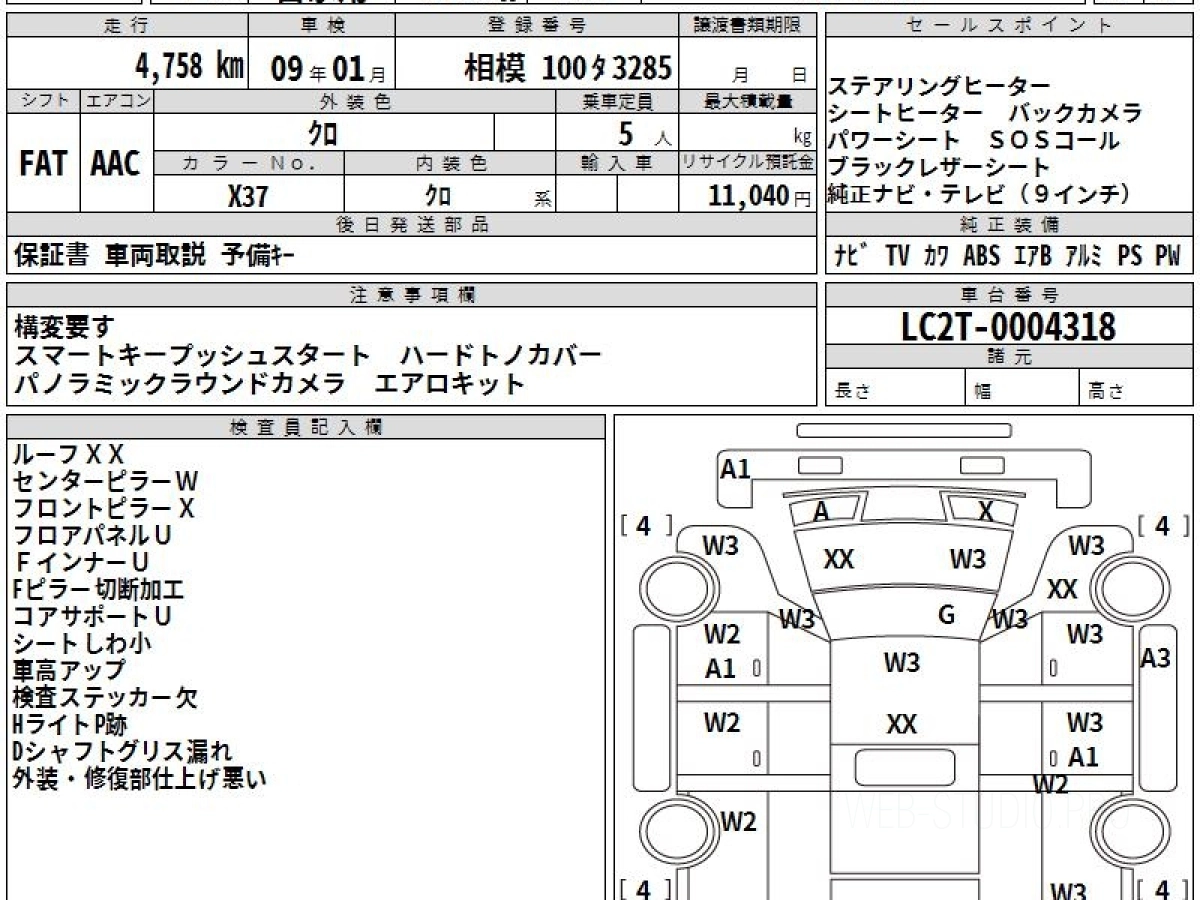Screen dimensions: 1200x900
Task: Click the ハードトノカバー note
Action: coord(501,355)
